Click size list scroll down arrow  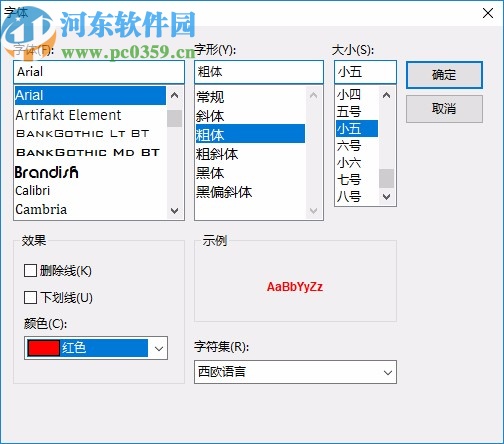coord(387,197)
